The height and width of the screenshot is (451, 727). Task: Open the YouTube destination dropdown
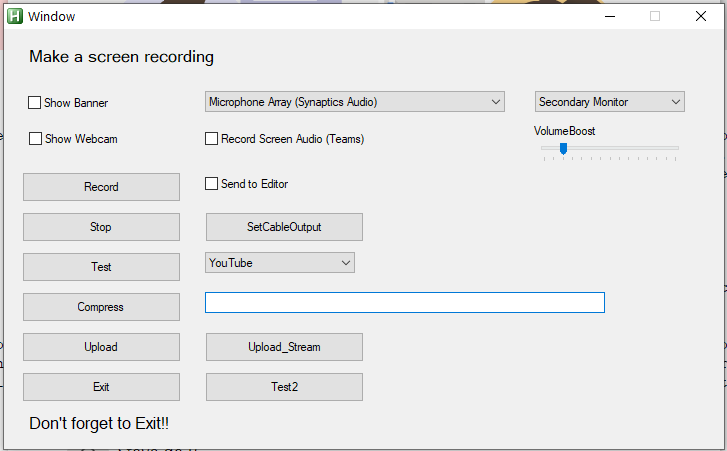[280, 263]
